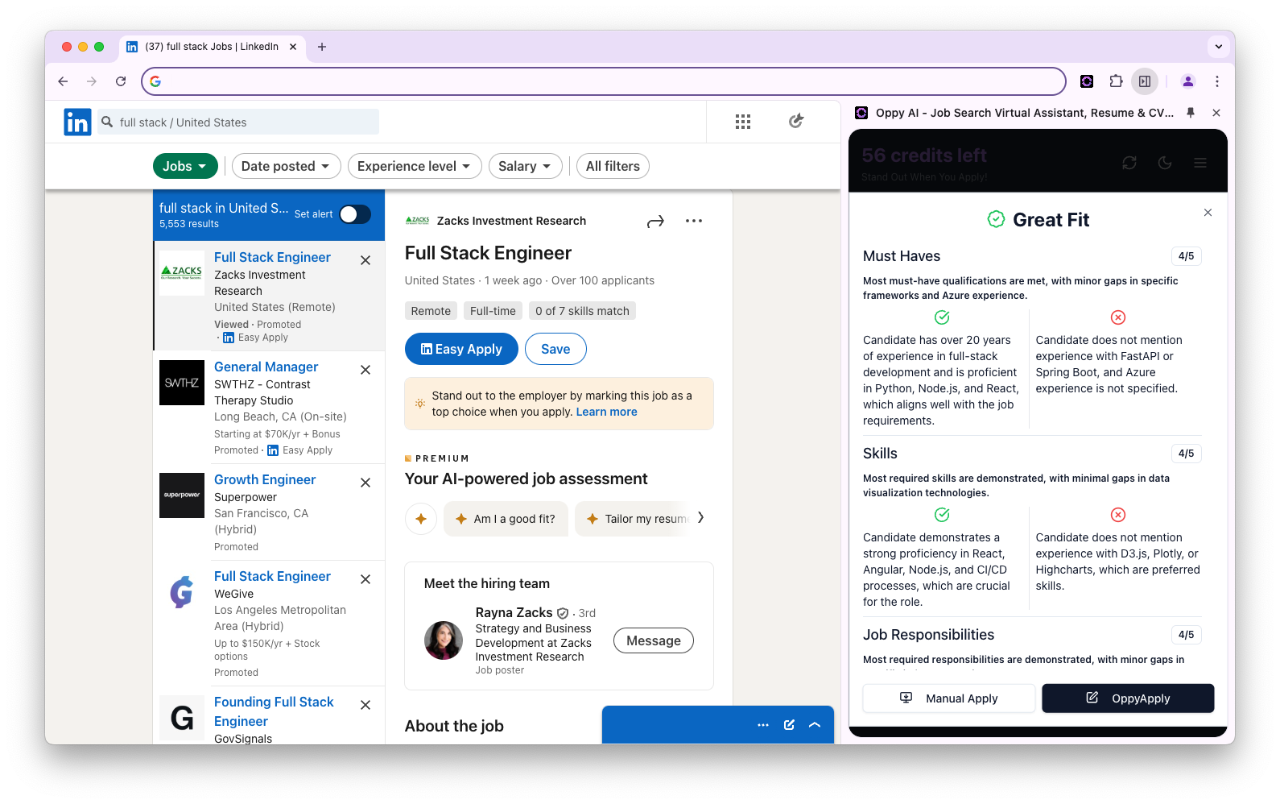
Task: Open the Oppy AI extension refresh icon
Action: (x=1129, y=161)
